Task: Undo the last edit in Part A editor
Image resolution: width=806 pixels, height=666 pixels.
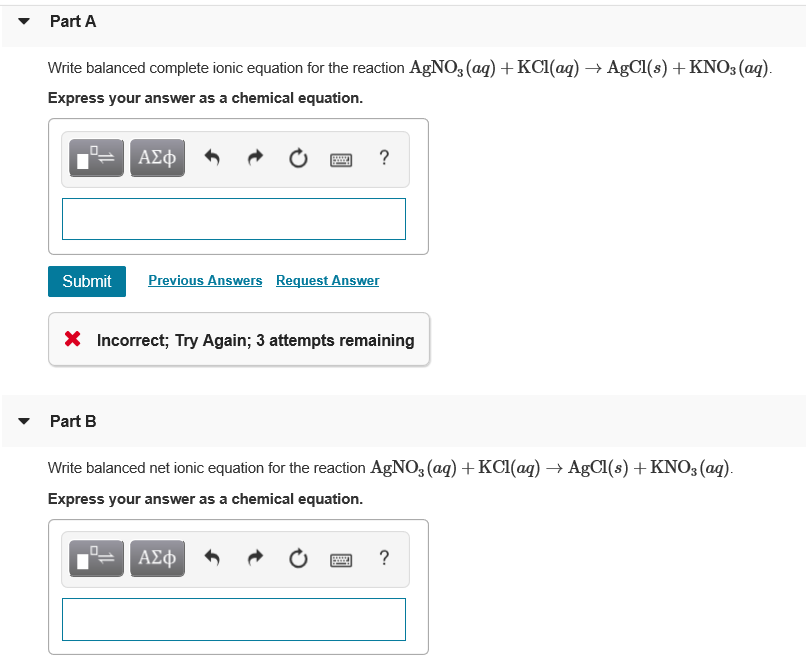Action: click(211, 157)
